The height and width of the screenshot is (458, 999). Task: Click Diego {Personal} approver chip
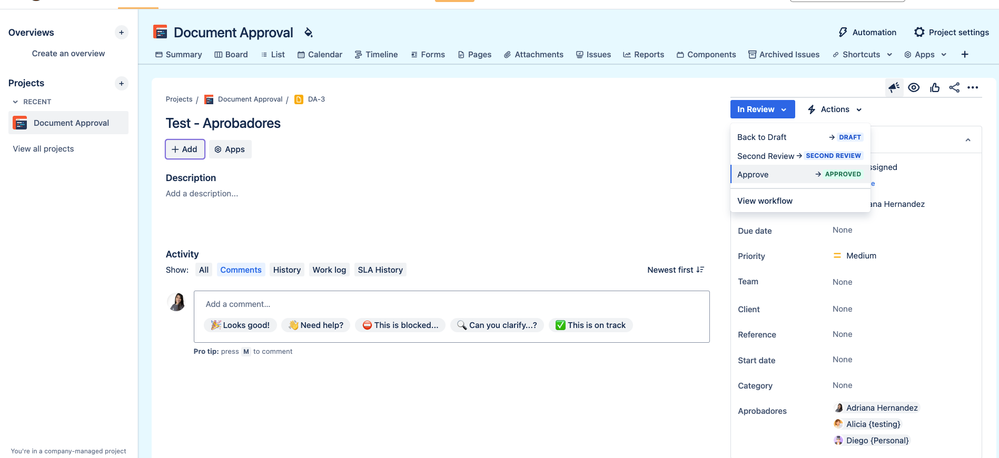871,441
